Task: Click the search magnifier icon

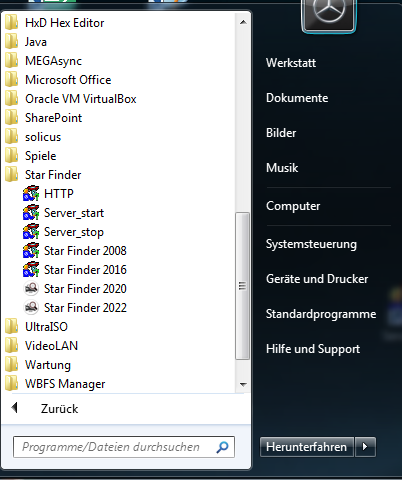Action: coord(222,447)
